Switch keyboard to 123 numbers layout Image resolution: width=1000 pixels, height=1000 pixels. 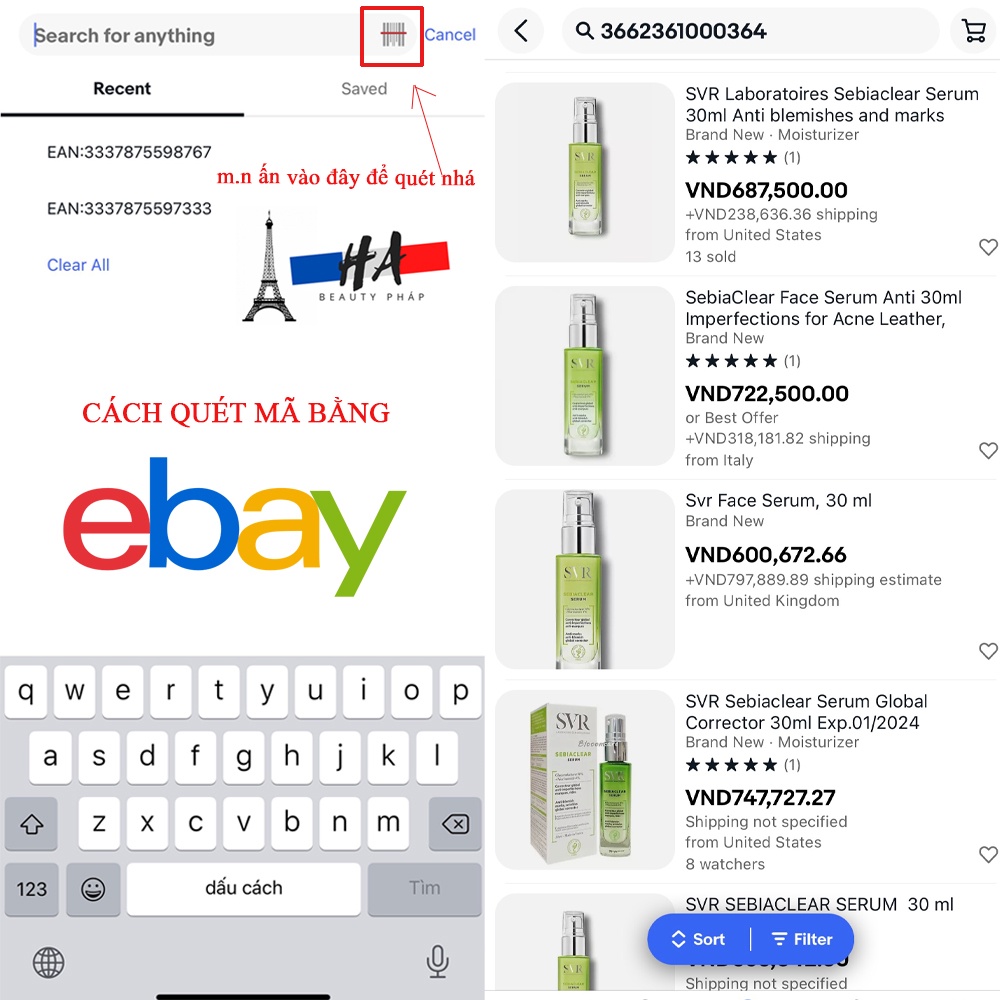tap(31, 889)
